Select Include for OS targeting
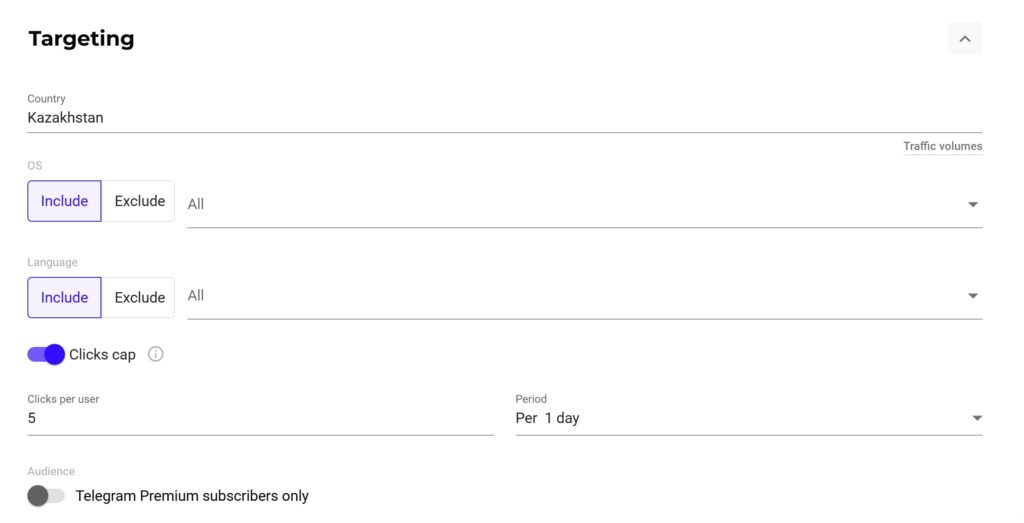 [x=64, y=201]
